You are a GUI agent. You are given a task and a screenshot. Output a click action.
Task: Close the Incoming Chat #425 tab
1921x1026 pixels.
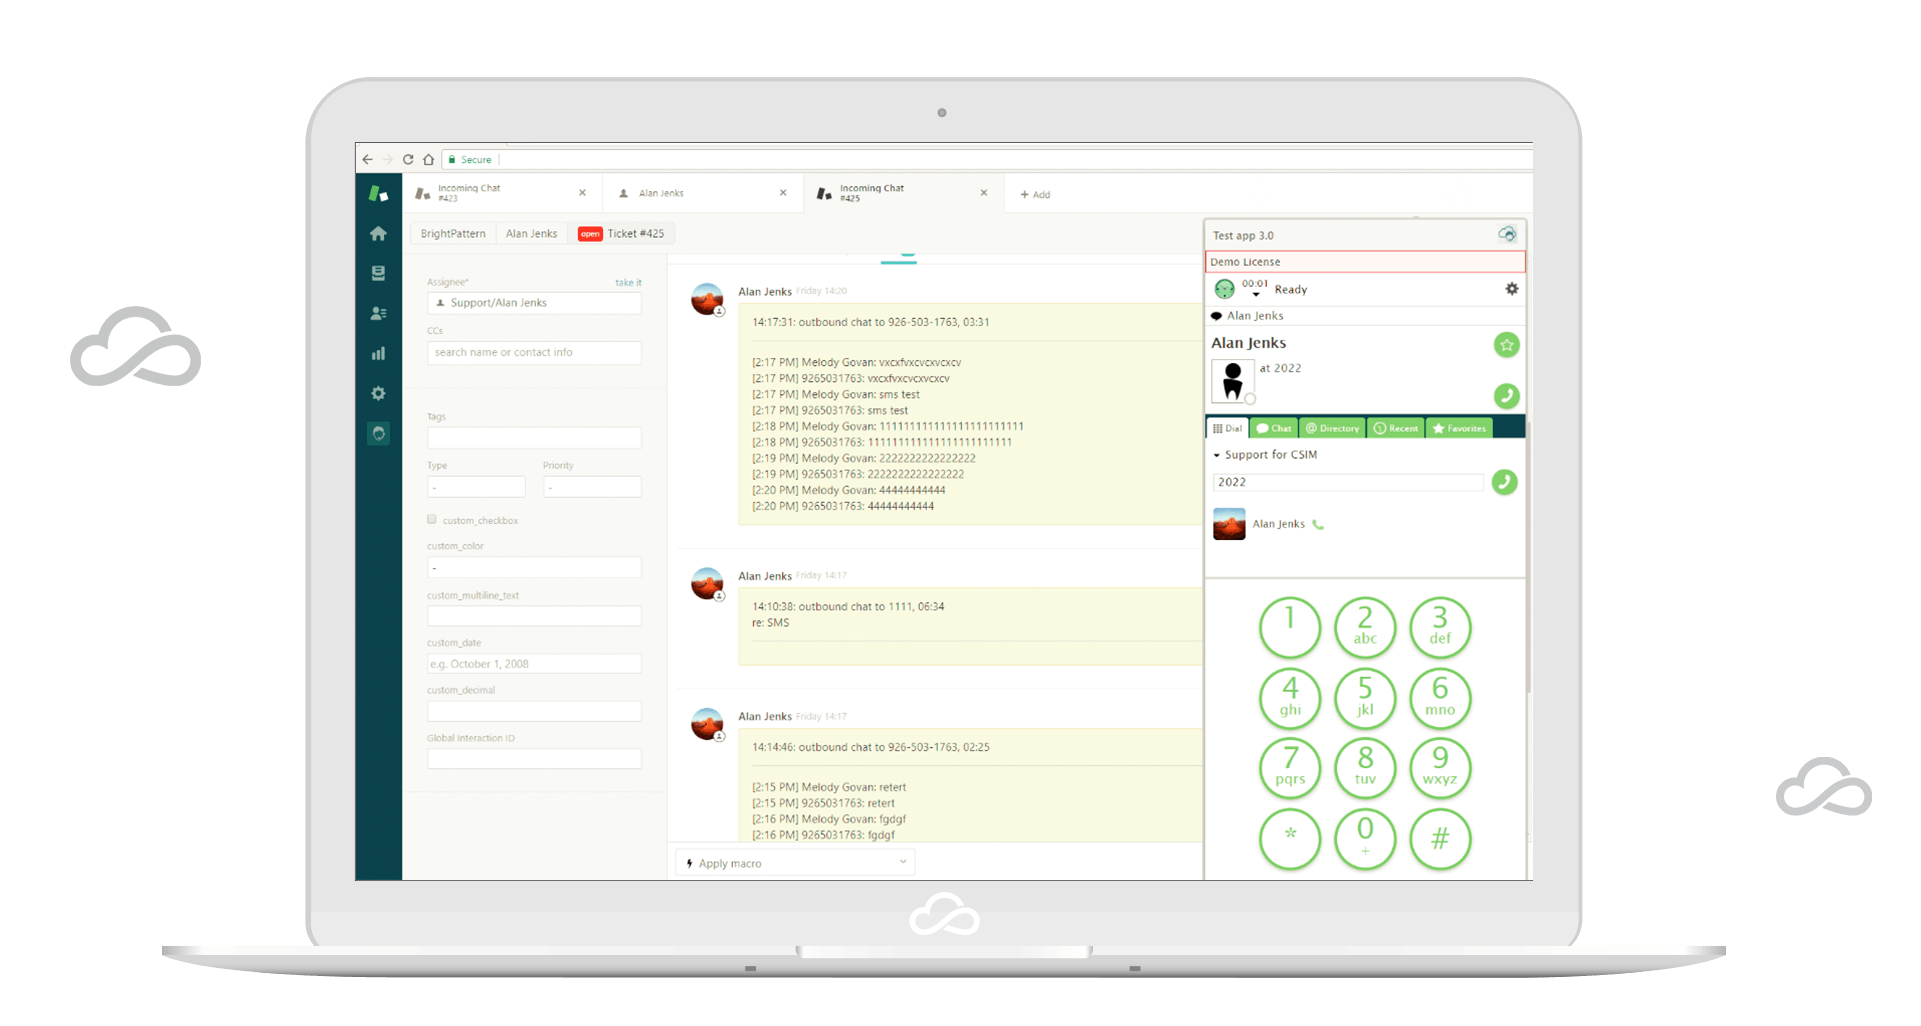click(984, 193)
